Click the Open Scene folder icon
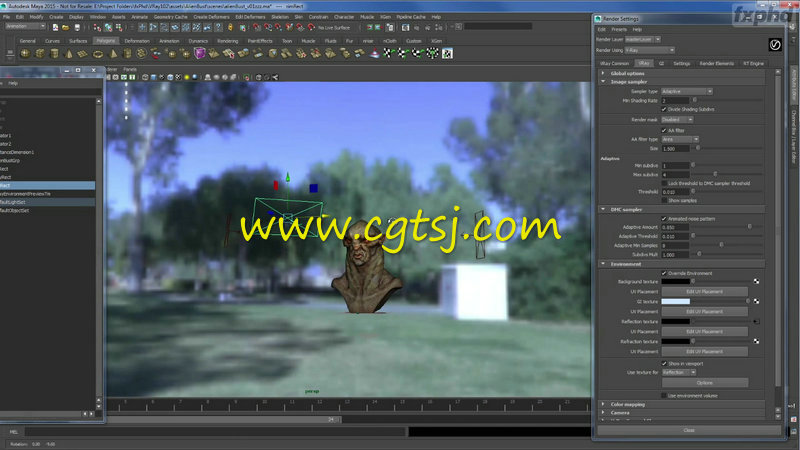This screenshot has width=800, height=450. 66,27
